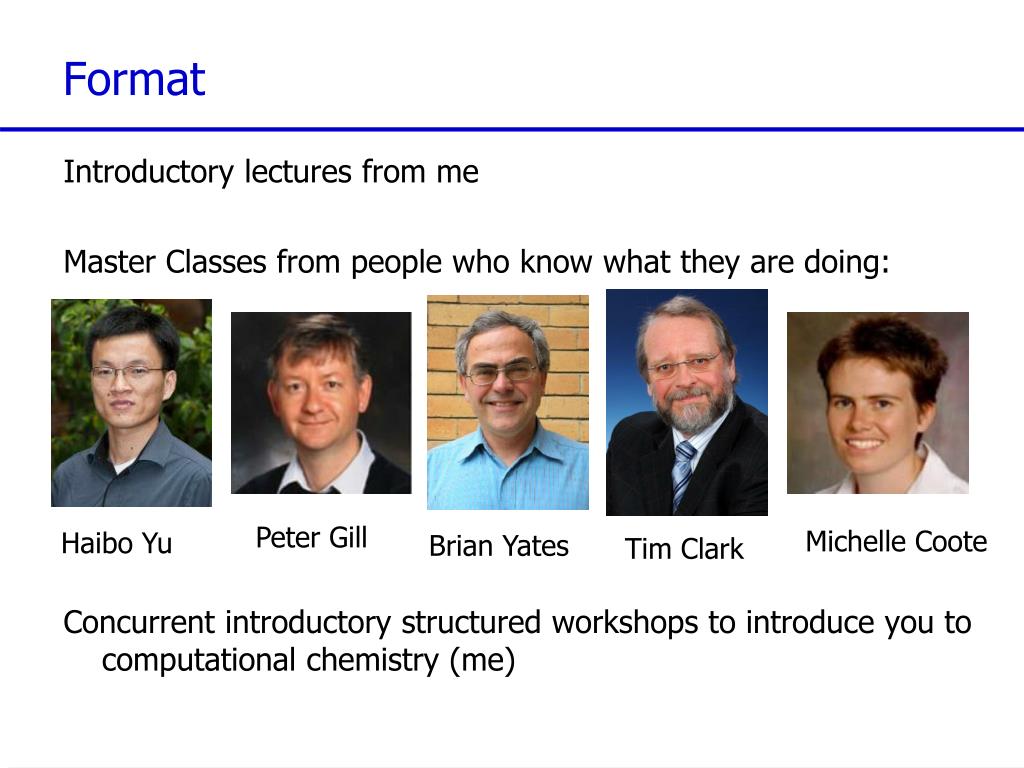Click the Format slide title
This screenshot has height=768, width=1024.
coord(134,79)
